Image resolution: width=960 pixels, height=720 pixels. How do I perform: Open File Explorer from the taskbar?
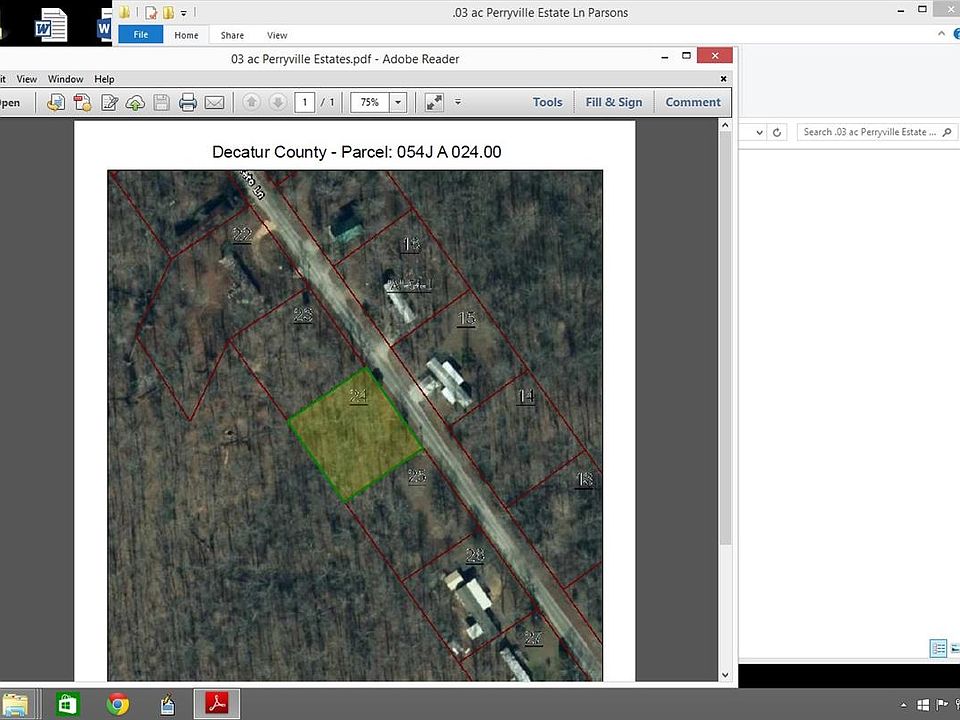pos(17,704)
